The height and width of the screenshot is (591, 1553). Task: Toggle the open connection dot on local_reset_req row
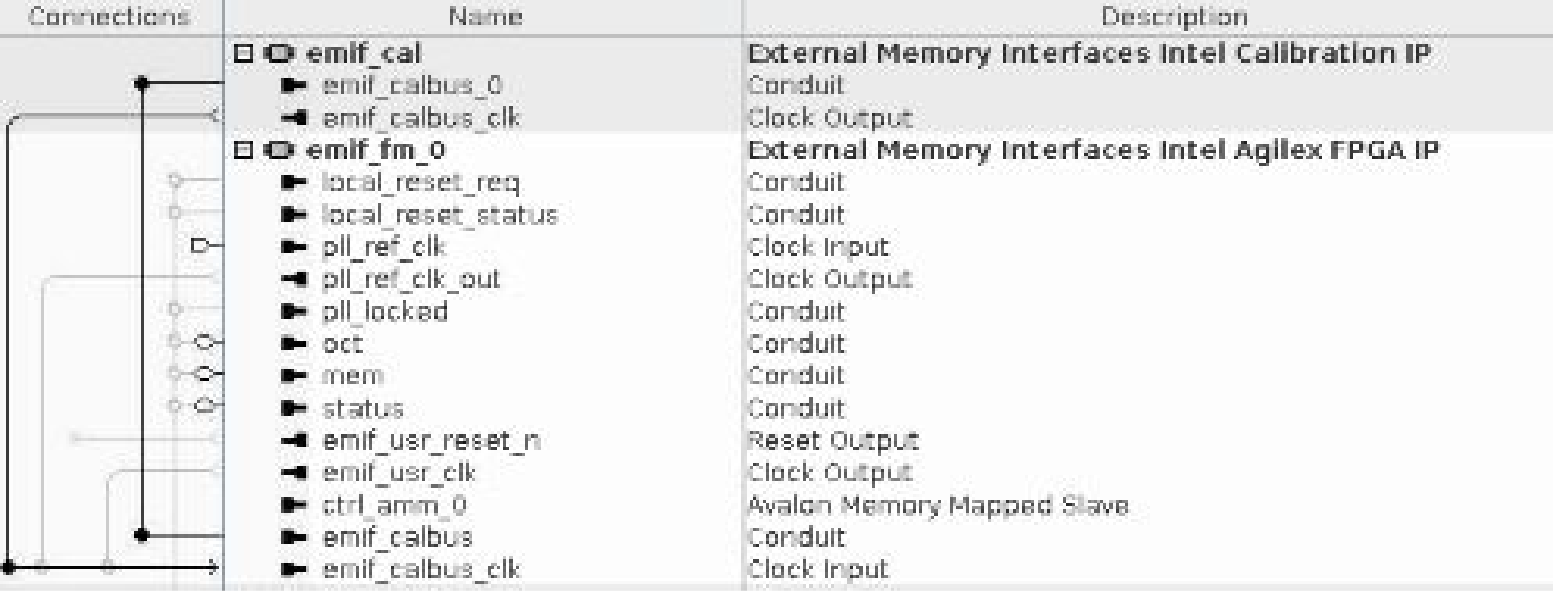pos(175,181)
